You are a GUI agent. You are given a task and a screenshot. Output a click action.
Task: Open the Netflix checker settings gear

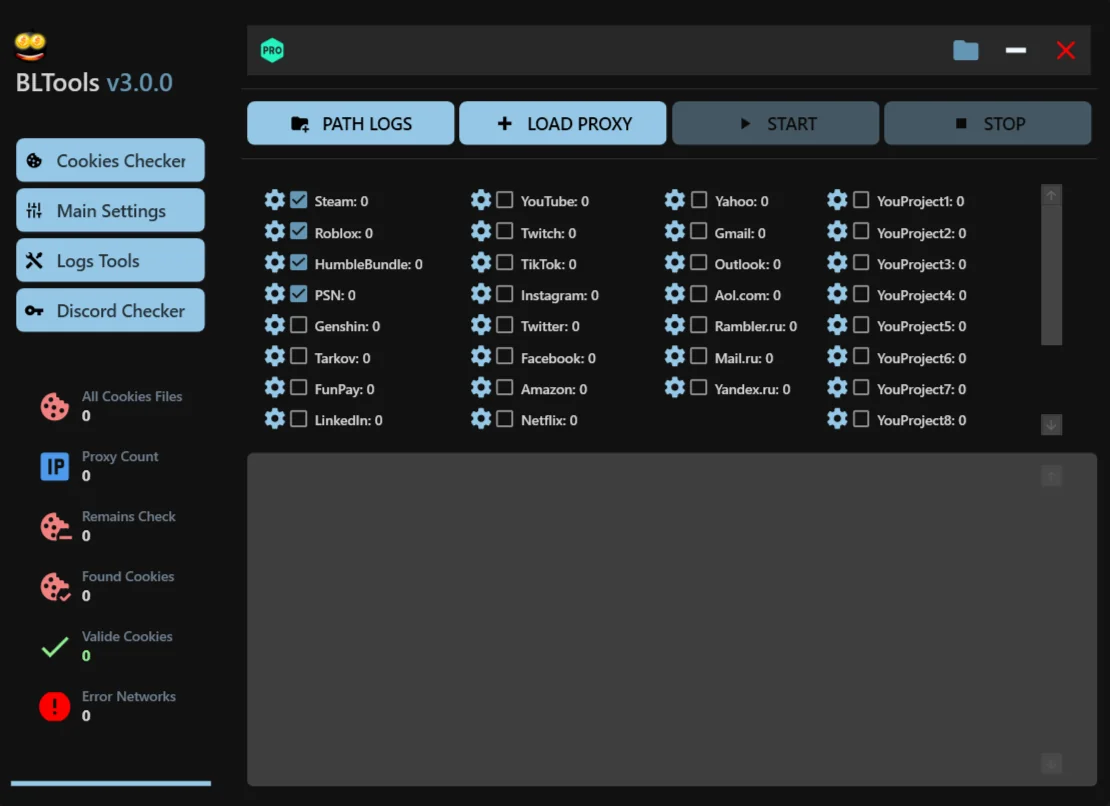[481, 419]
